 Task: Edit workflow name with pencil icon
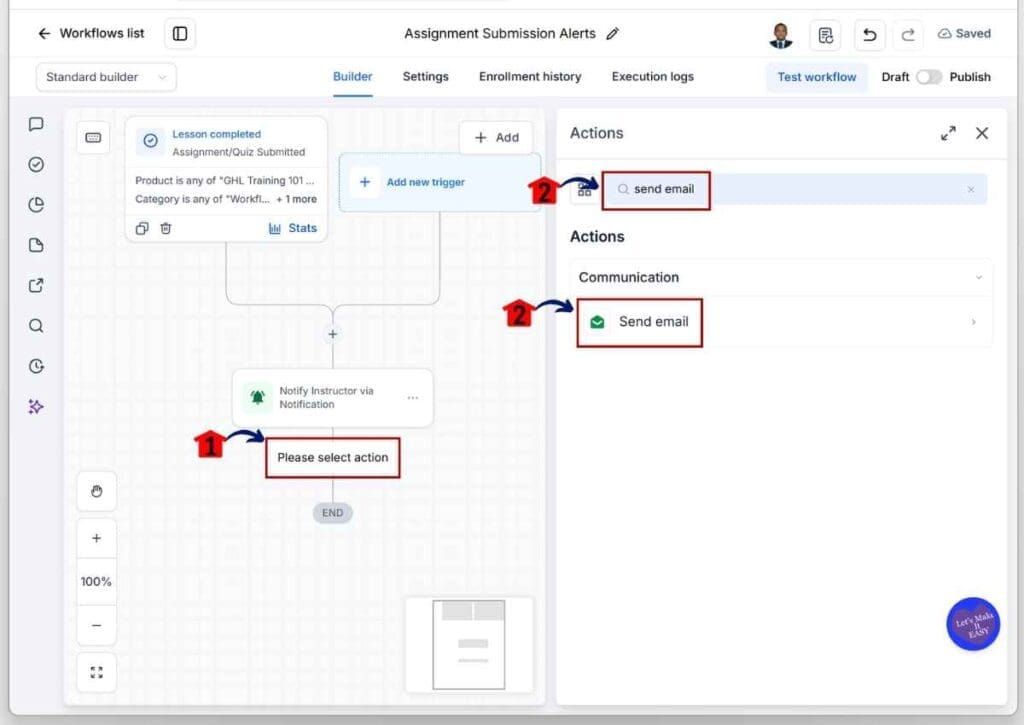point(612,34)
